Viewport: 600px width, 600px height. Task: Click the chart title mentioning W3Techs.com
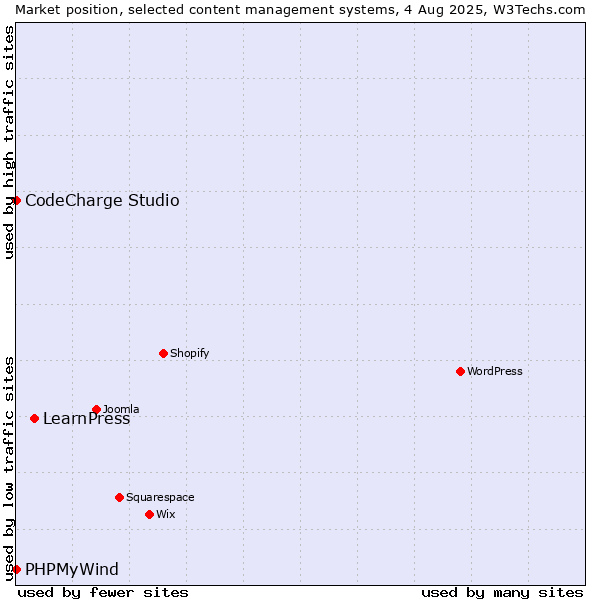(300, 10)
